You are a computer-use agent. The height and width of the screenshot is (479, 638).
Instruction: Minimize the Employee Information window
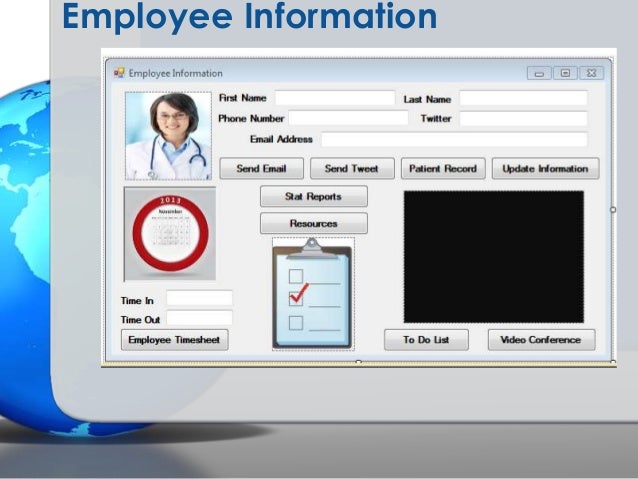[x=539, y=73]
